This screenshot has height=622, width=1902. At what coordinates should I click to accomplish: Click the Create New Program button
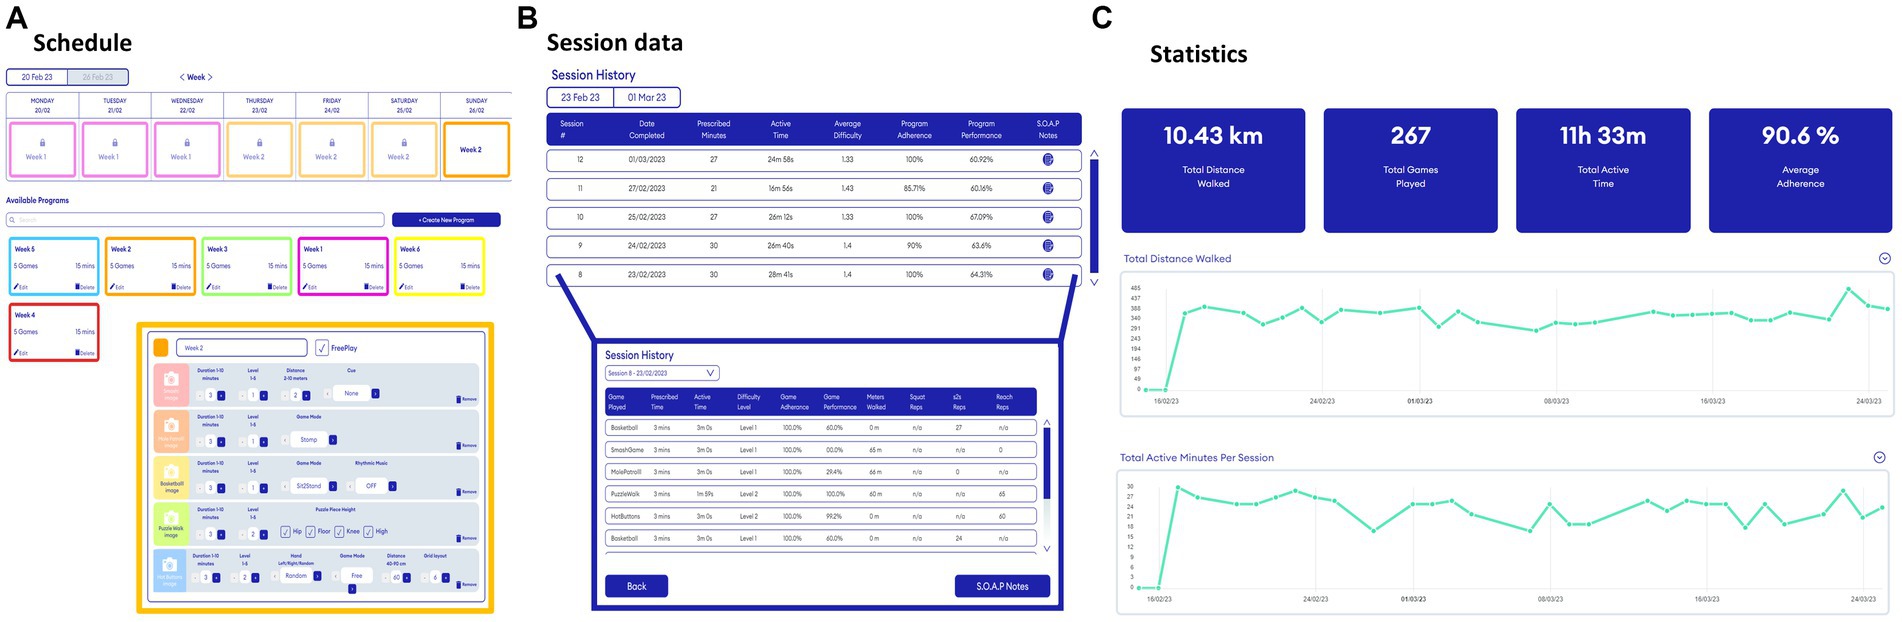[446, 220]
